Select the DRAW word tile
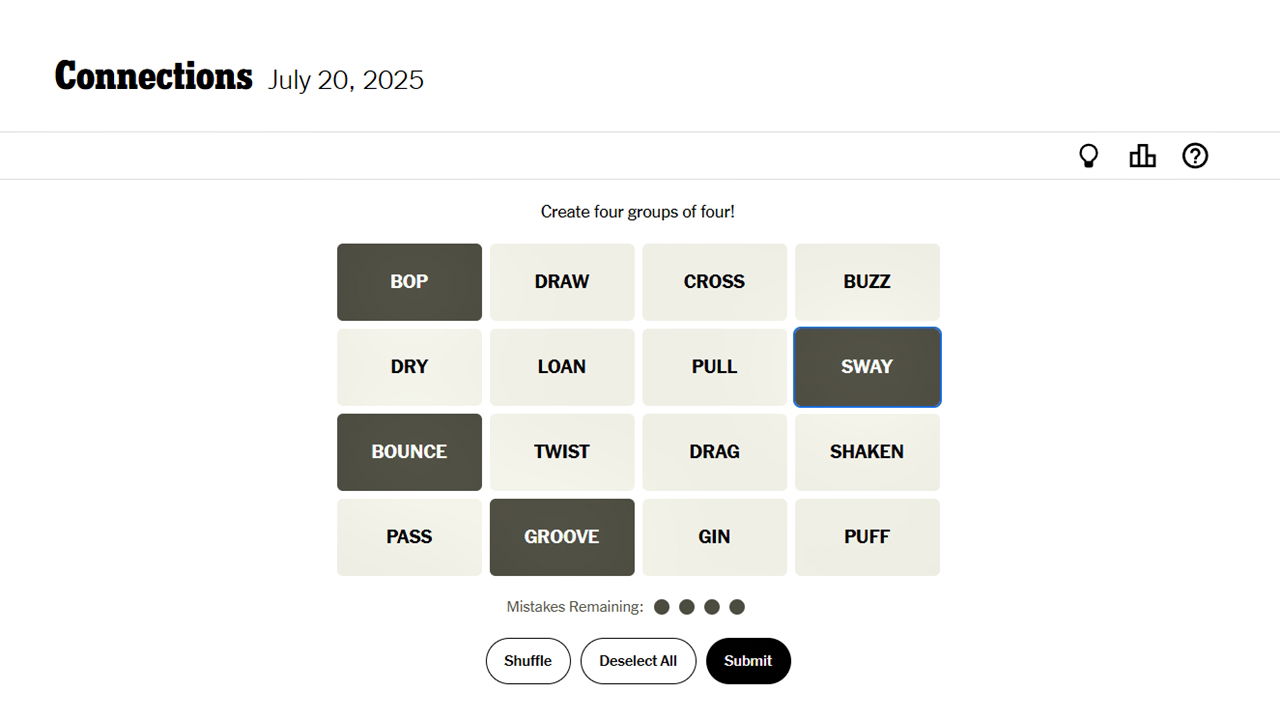1280x720 pixels. pos(562,282)
